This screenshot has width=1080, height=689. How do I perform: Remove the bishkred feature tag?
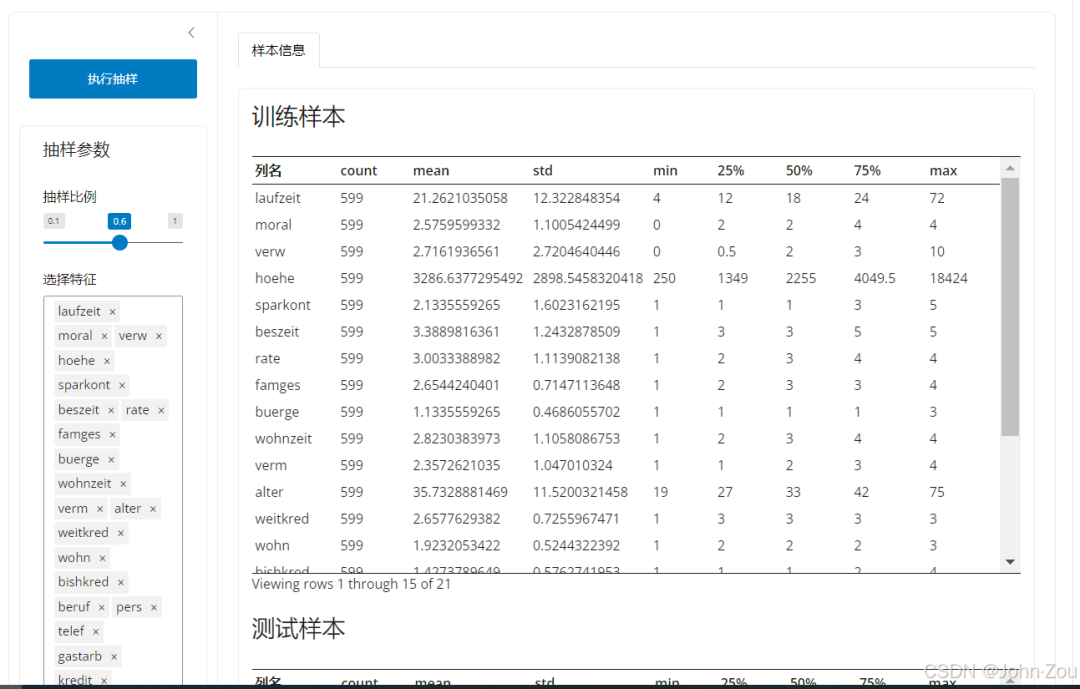click(x=121, y=582)
